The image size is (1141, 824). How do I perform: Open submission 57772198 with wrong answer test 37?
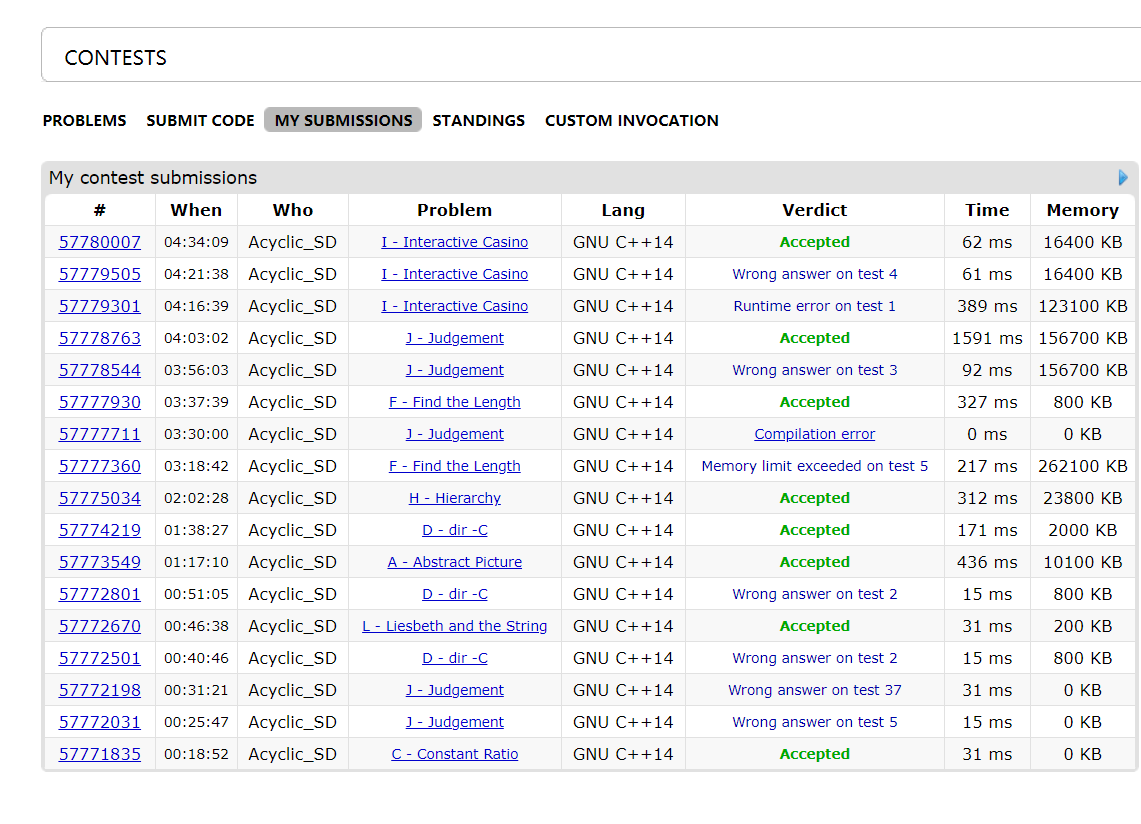pyautogui.click(x=100, y=690)
